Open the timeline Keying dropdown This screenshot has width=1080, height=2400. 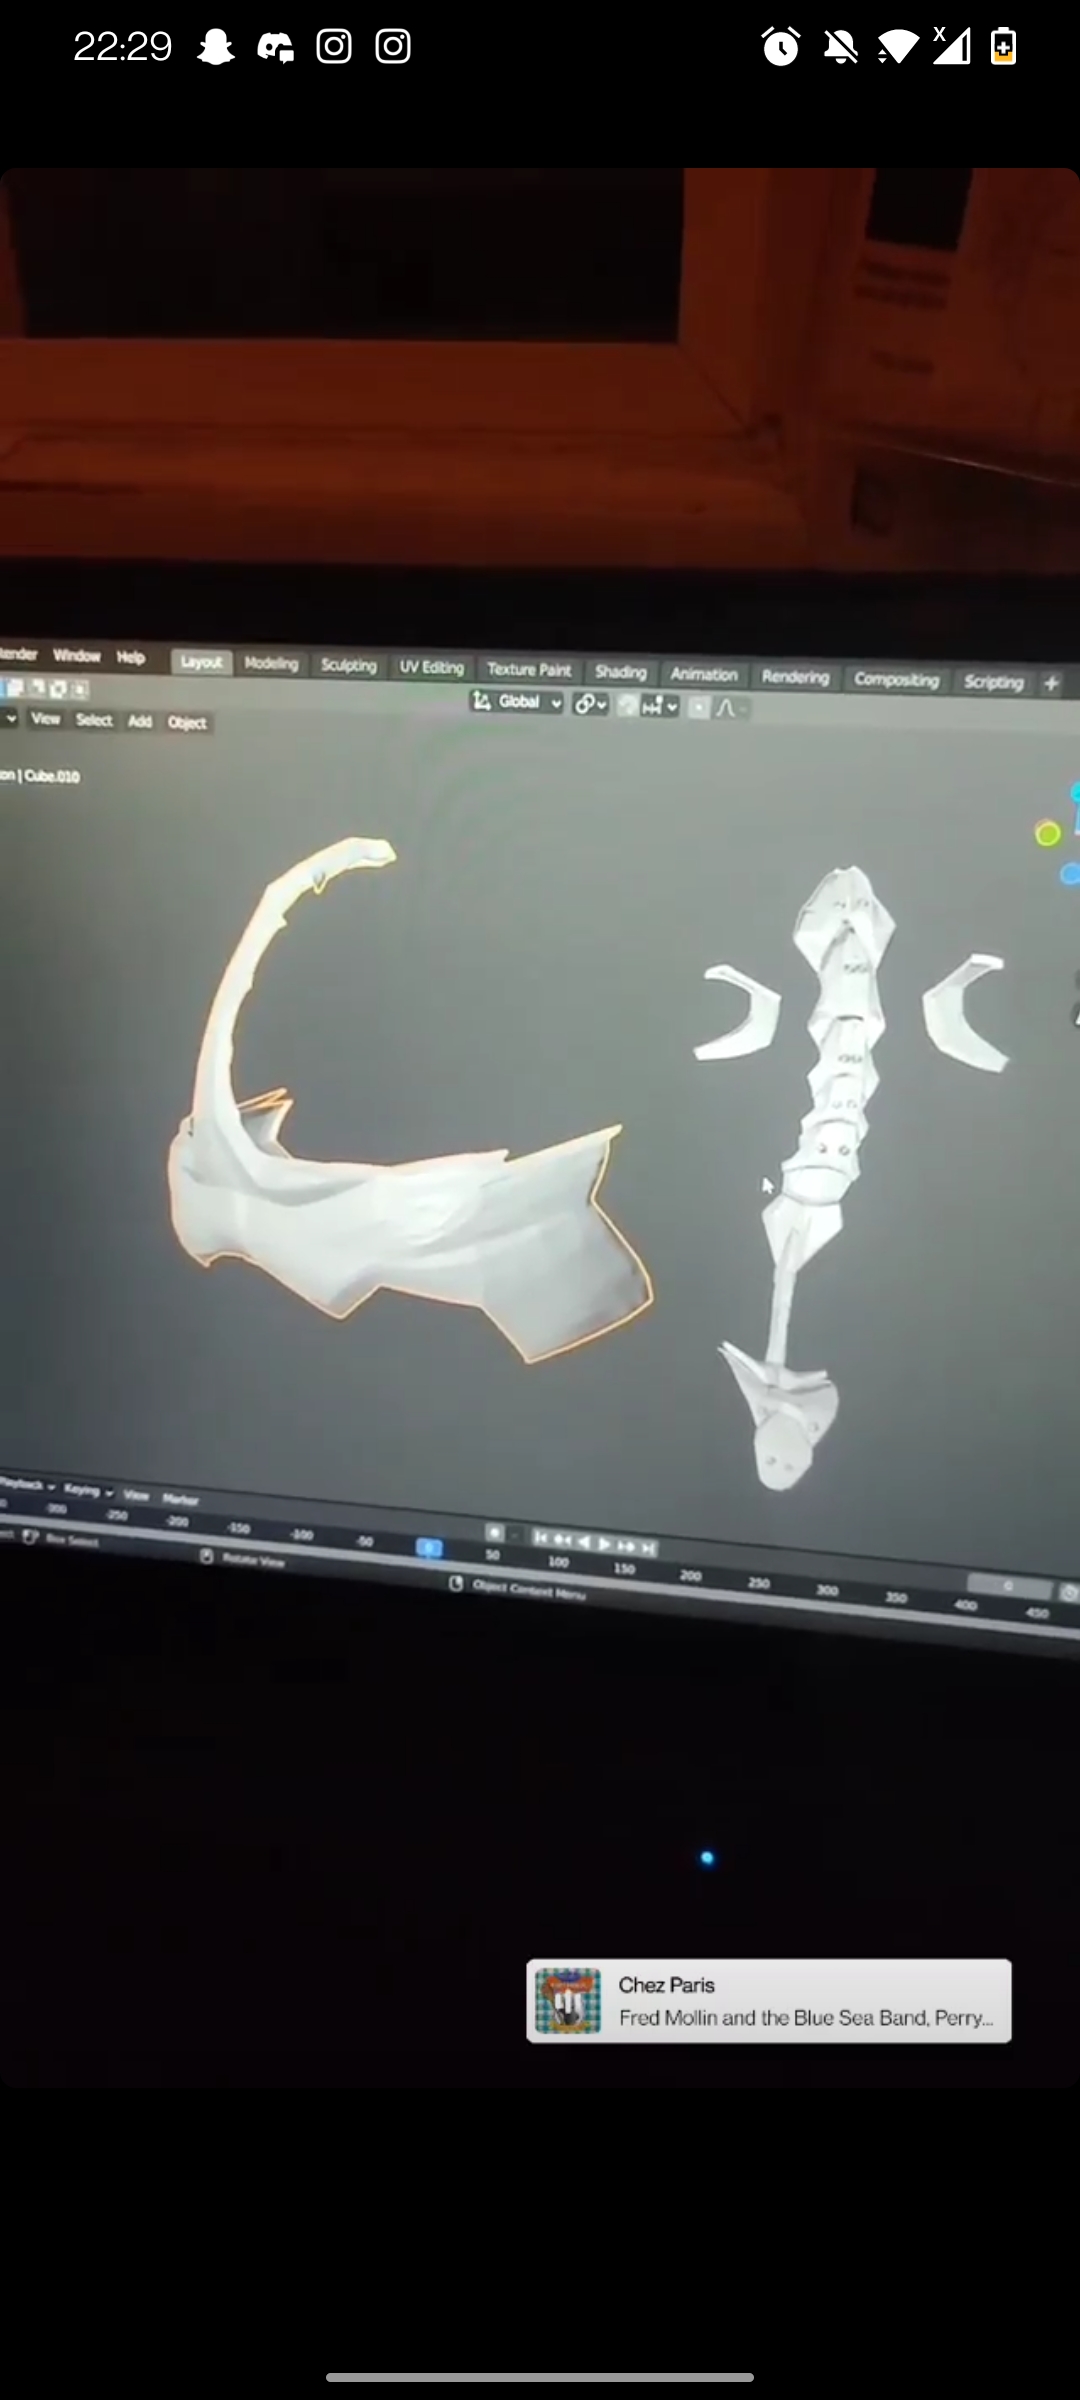pyautogui.click(x=88, y=1491)
